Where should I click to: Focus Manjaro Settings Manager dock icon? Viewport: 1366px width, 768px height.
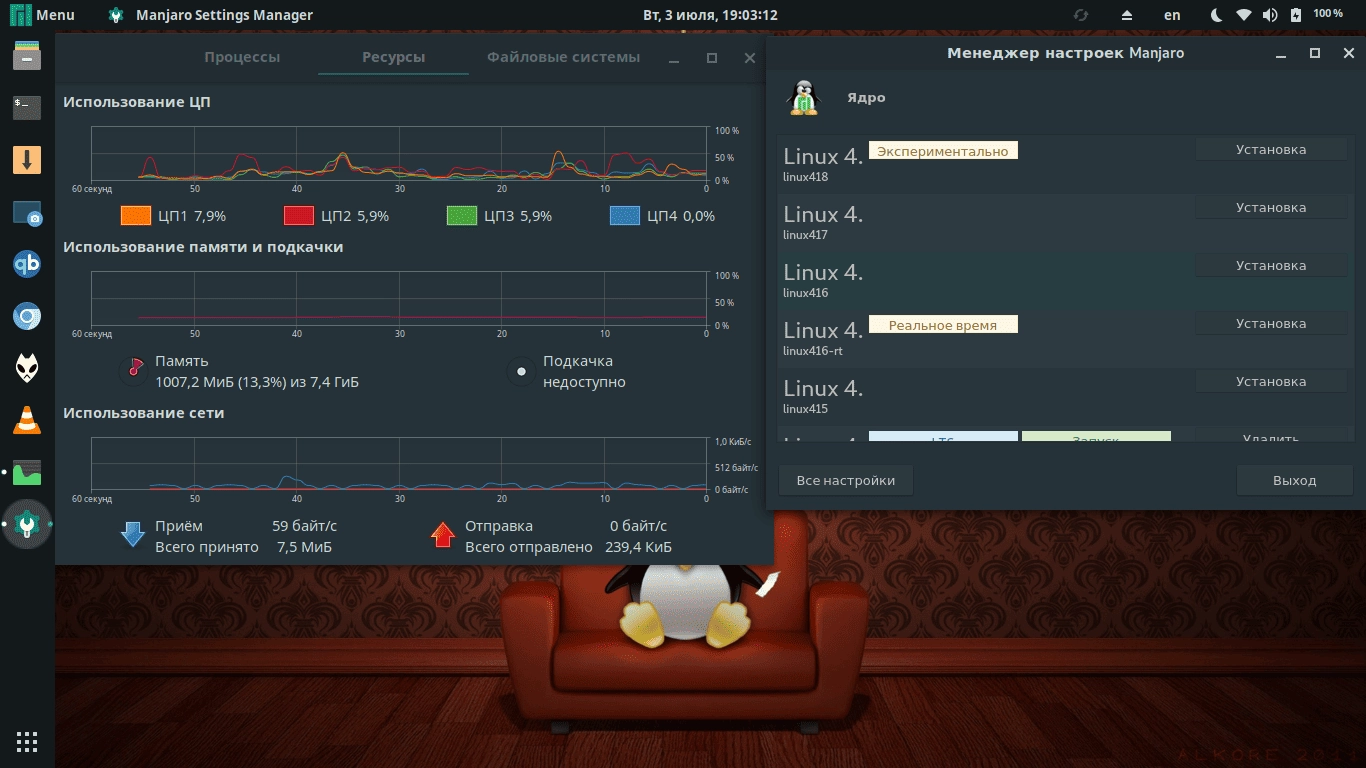(27, 524)
